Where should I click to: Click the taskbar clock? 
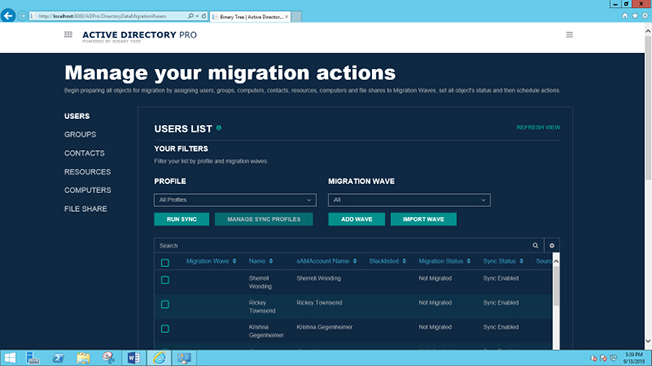pyautogui.click(x=634, y=358)
